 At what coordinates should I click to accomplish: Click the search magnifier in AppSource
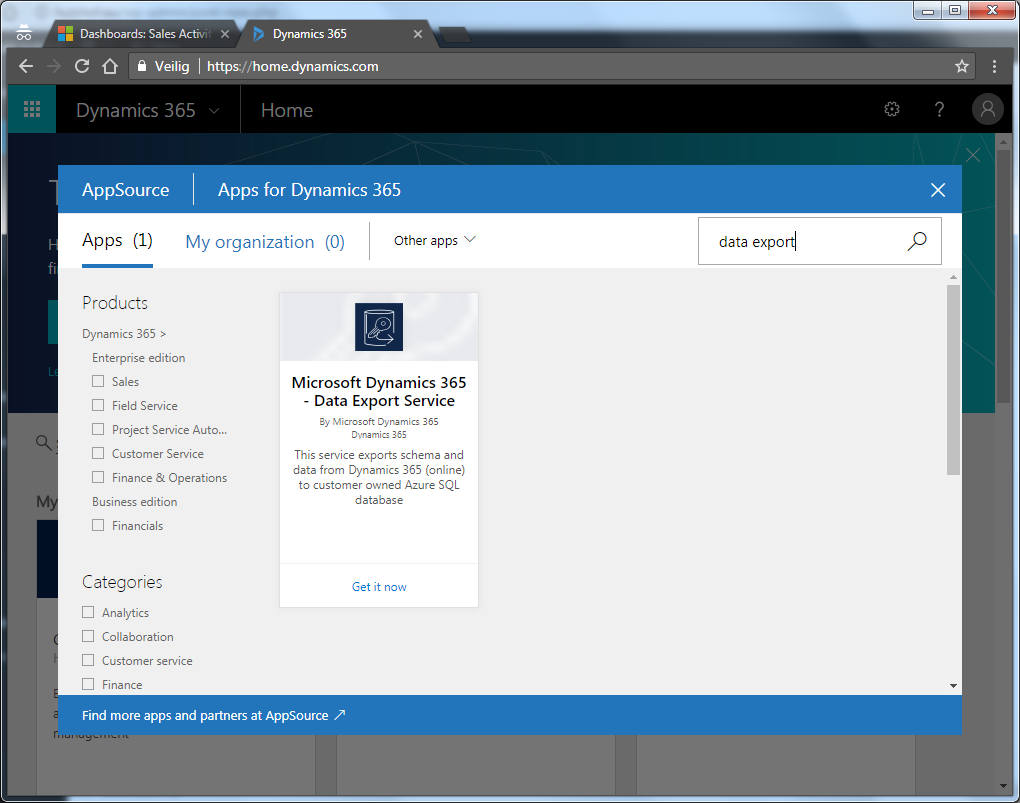click(917, 241)
